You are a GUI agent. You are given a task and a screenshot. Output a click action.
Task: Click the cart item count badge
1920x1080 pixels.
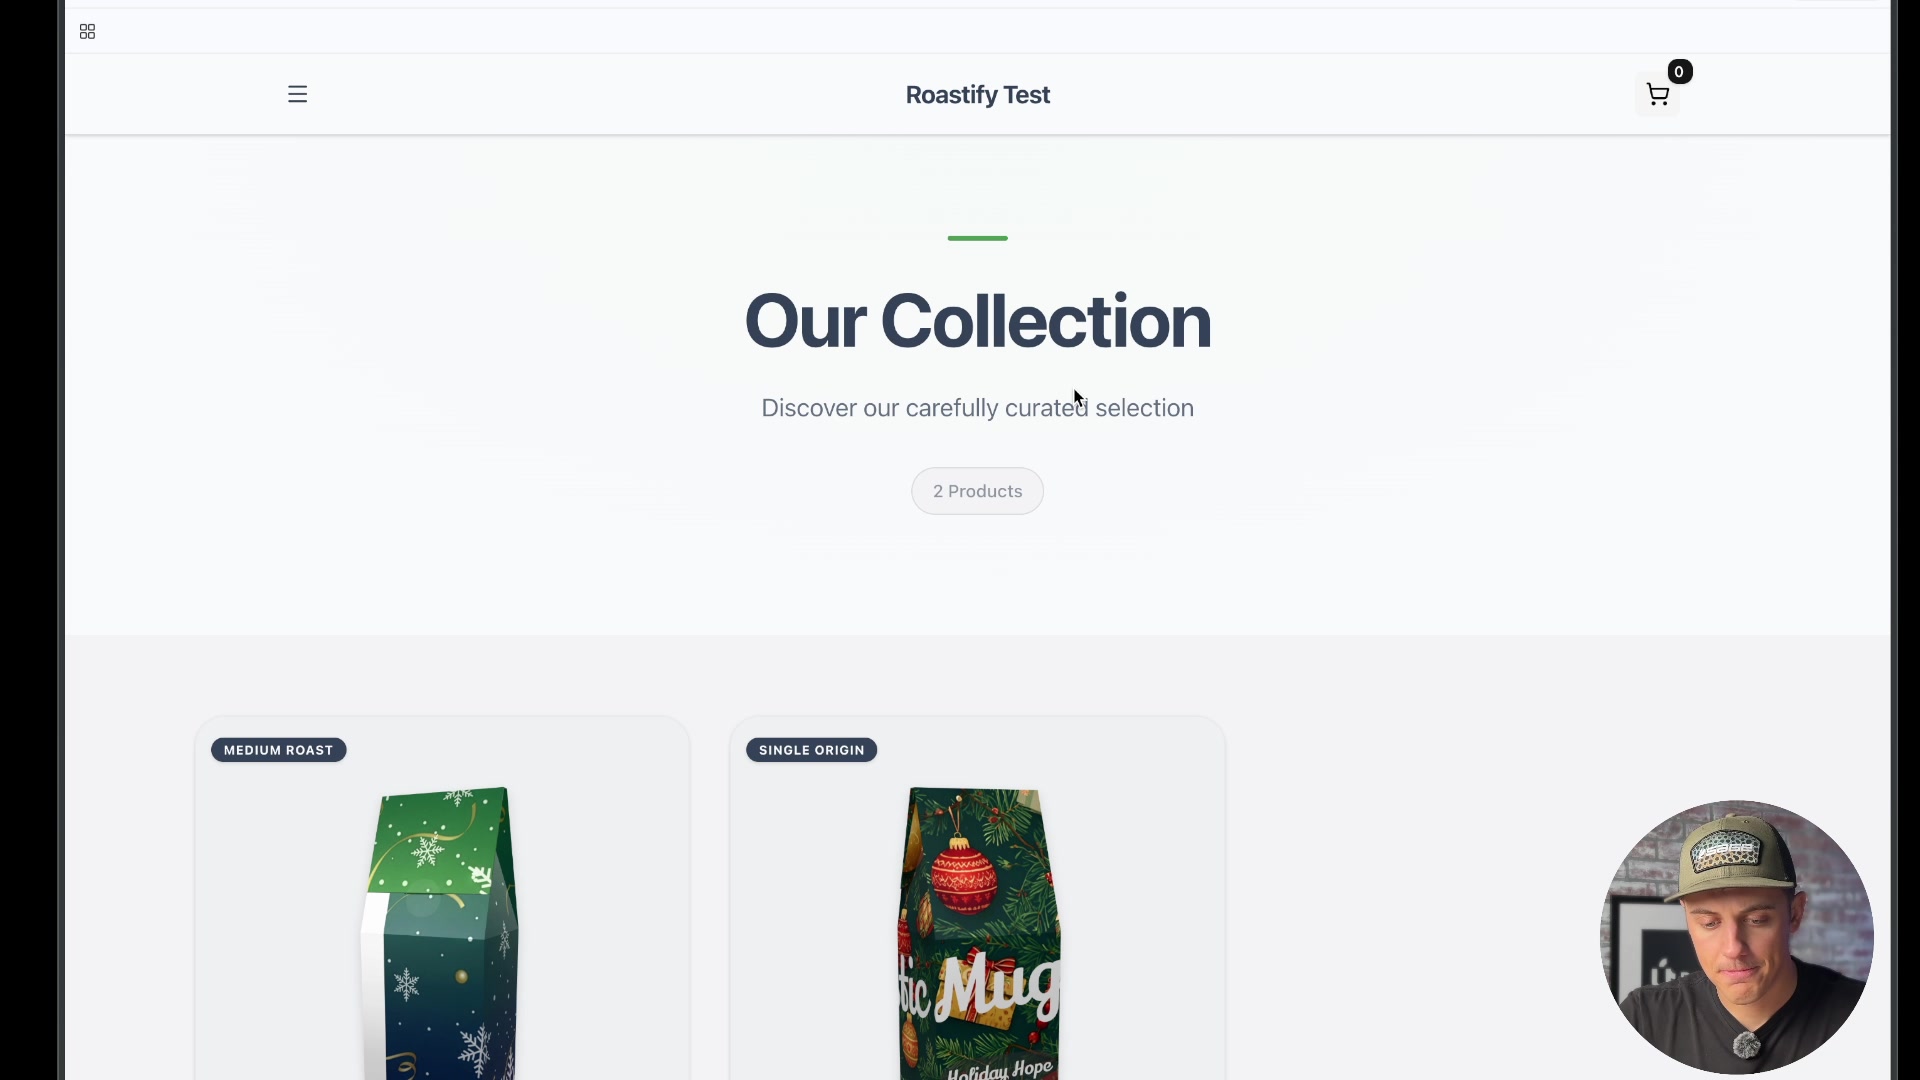click(x=1680, y=72)
